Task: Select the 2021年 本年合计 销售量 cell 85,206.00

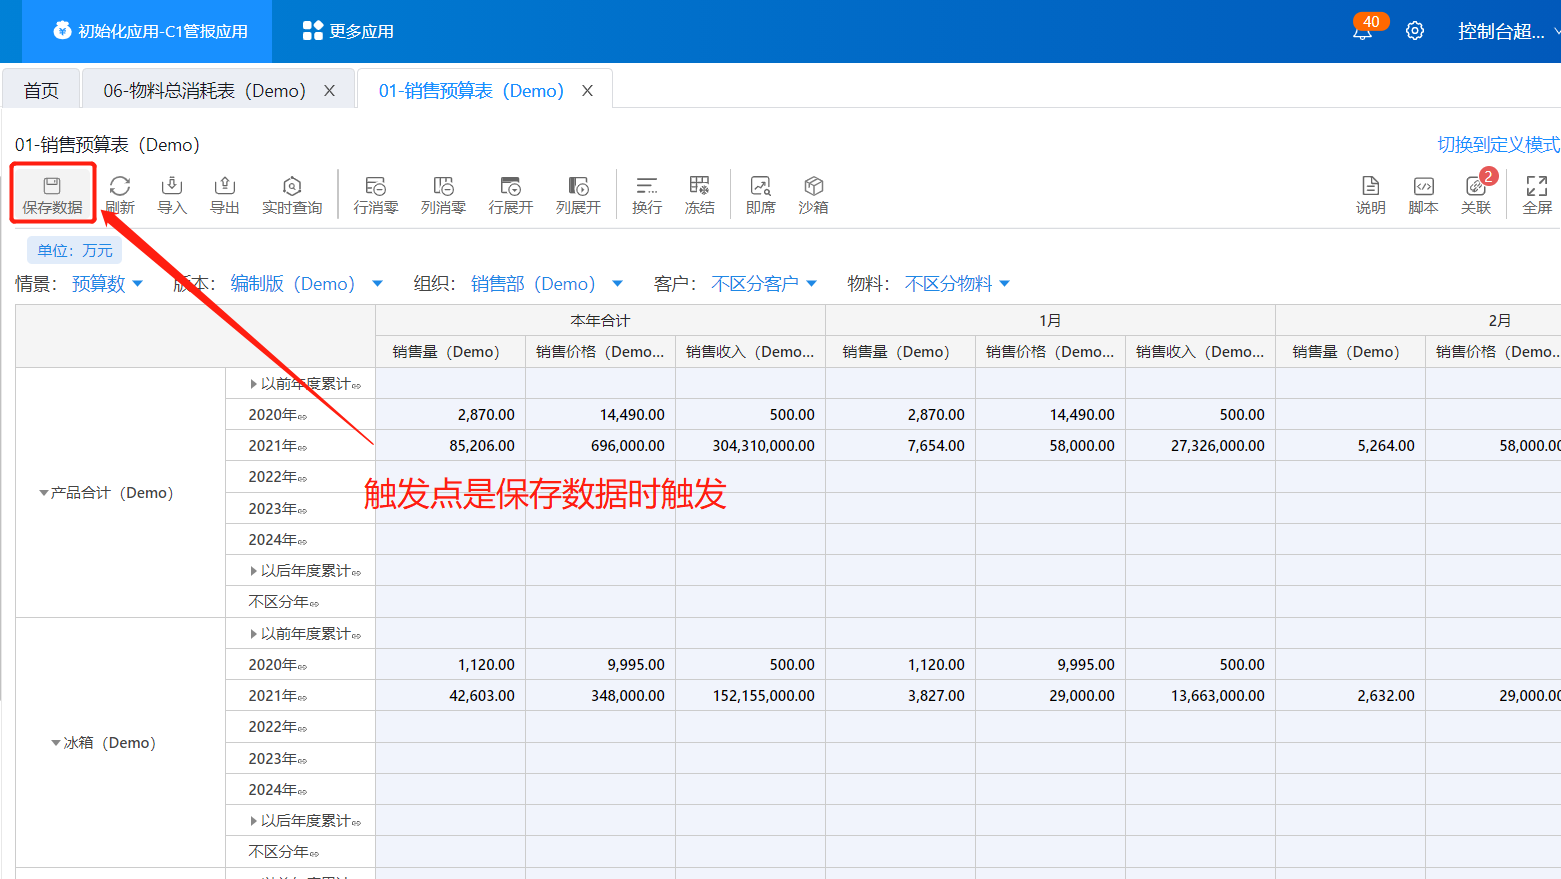Action: click(451, 446)
